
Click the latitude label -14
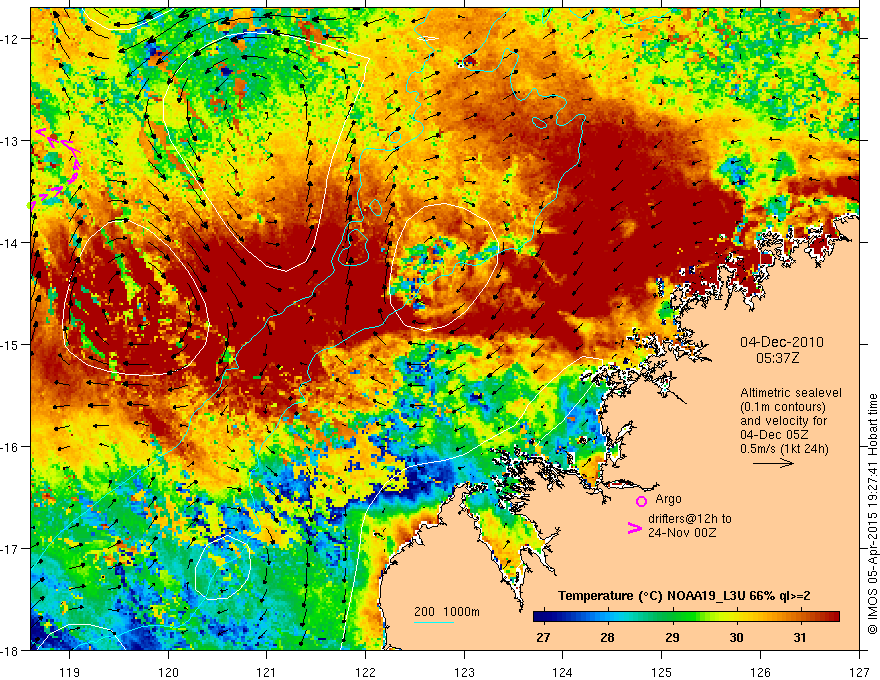click(x=11, y=243)
